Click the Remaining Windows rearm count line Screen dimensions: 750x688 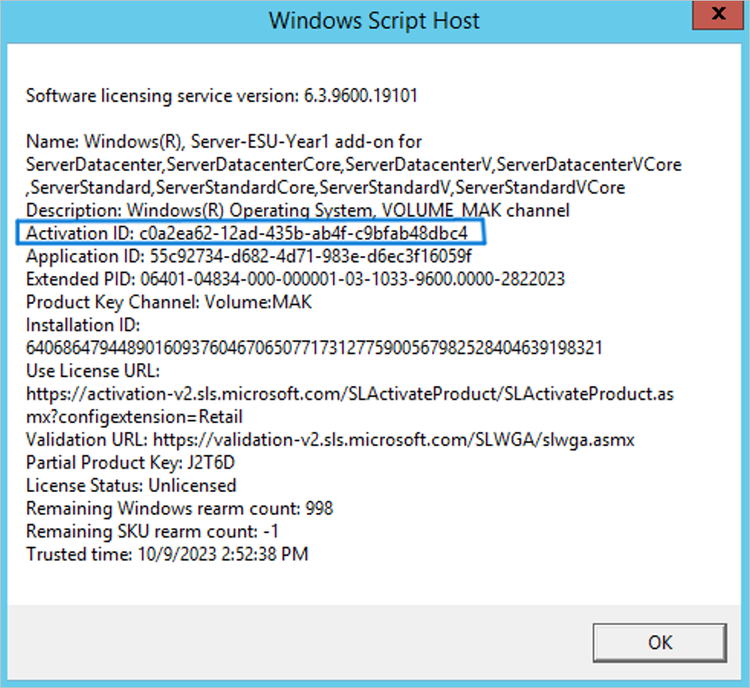(x=179, y=509)
